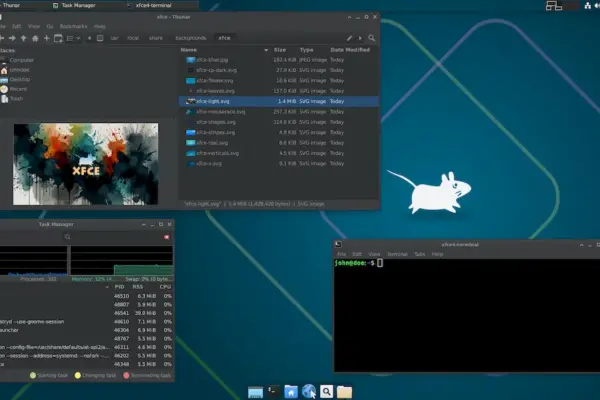Jump to the 'backgrounds' path segment
The width and height of the screenshot is (600, 400).
point(191,38)
